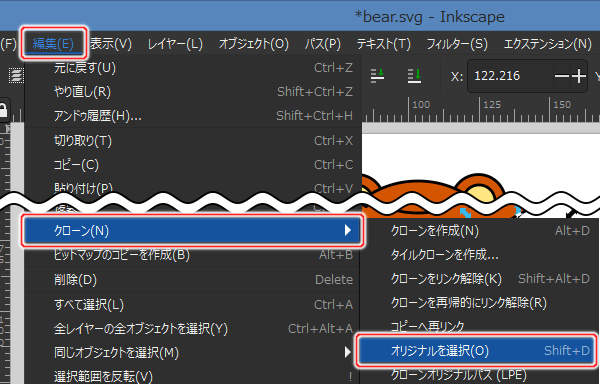The height and width of the screenshot is (384, 600).
Task: Increase X value with plus button
Action: tap(579, 76)
